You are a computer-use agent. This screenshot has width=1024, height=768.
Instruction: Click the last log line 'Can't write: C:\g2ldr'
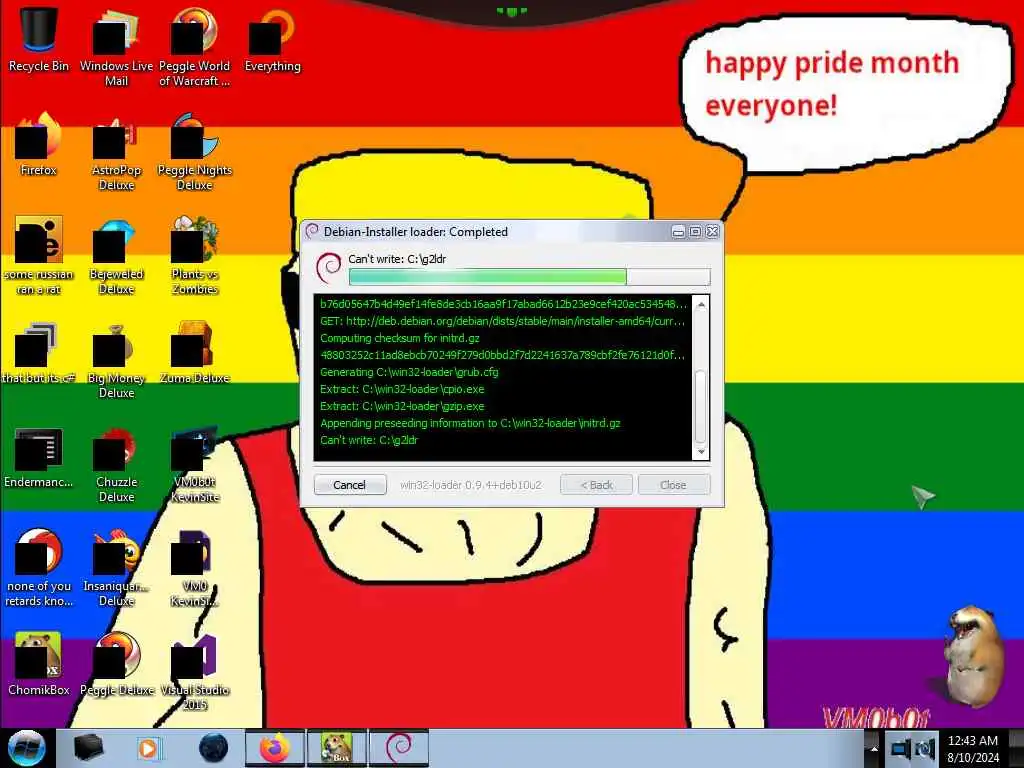[369, 440]
